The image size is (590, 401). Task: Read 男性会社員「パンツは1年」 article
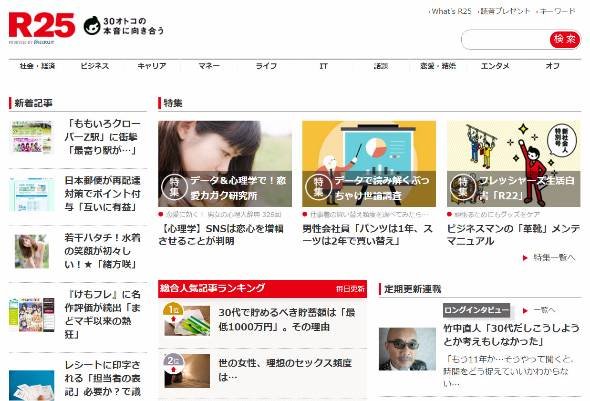pos(368,235)
